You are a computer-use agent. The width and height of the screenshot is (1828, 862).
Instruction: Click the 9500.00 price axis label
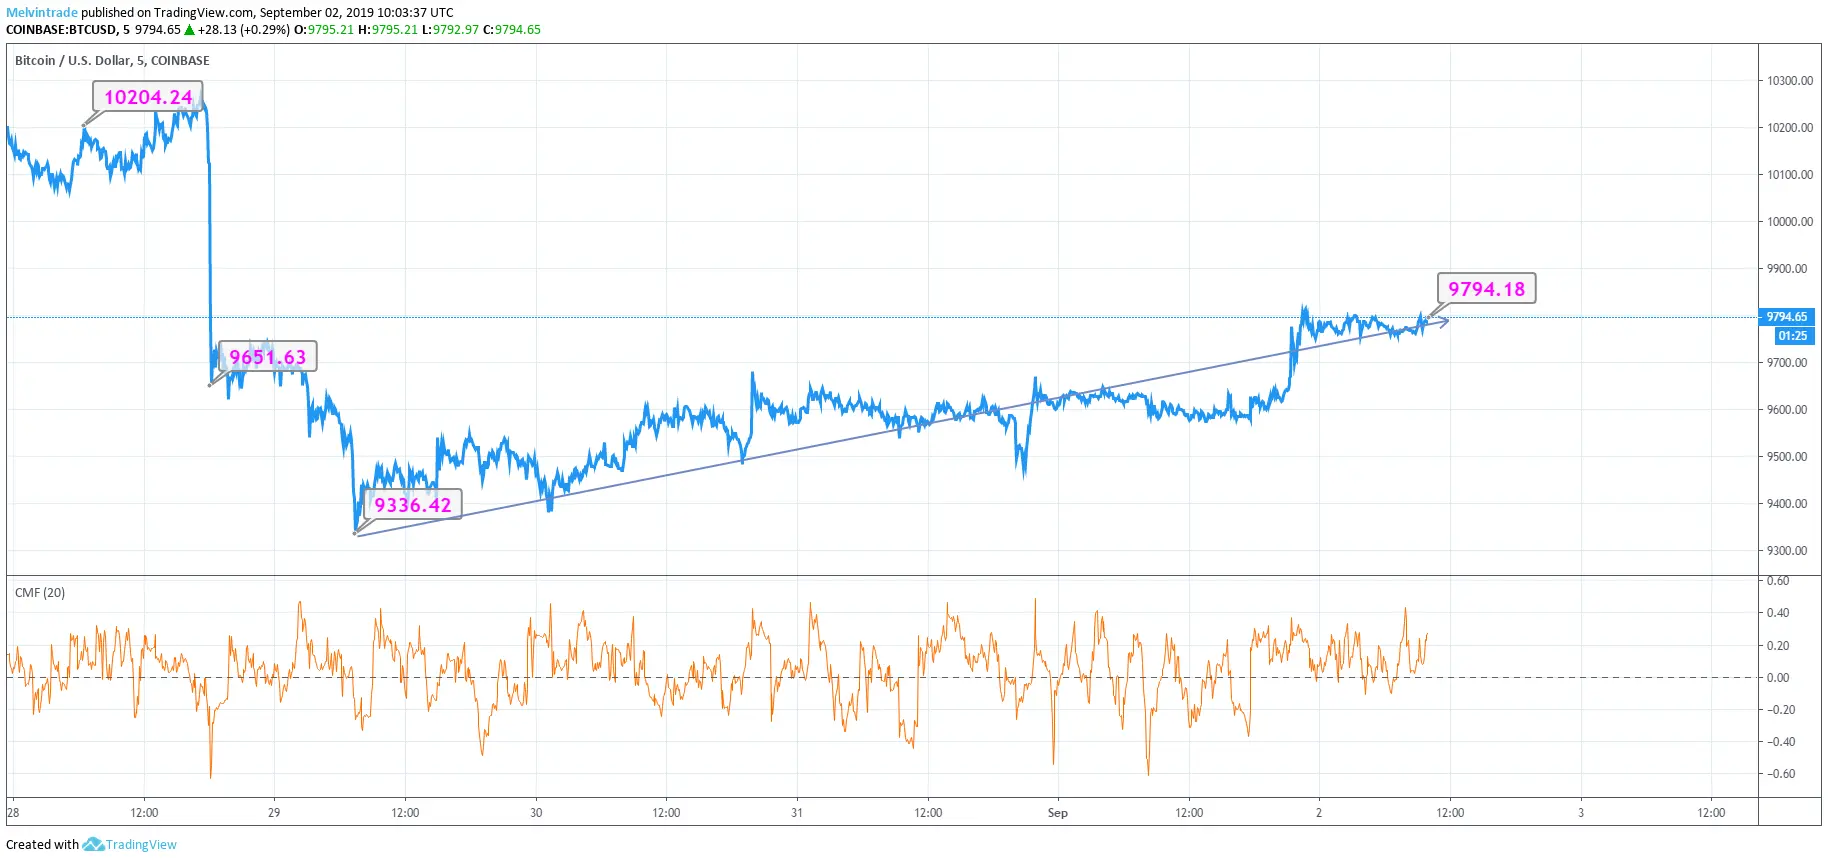1787,457
